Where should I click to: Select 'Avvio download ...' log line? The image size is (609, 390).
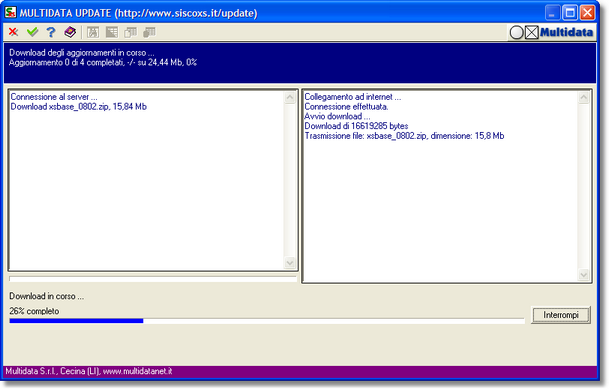(x=337, y=116)
